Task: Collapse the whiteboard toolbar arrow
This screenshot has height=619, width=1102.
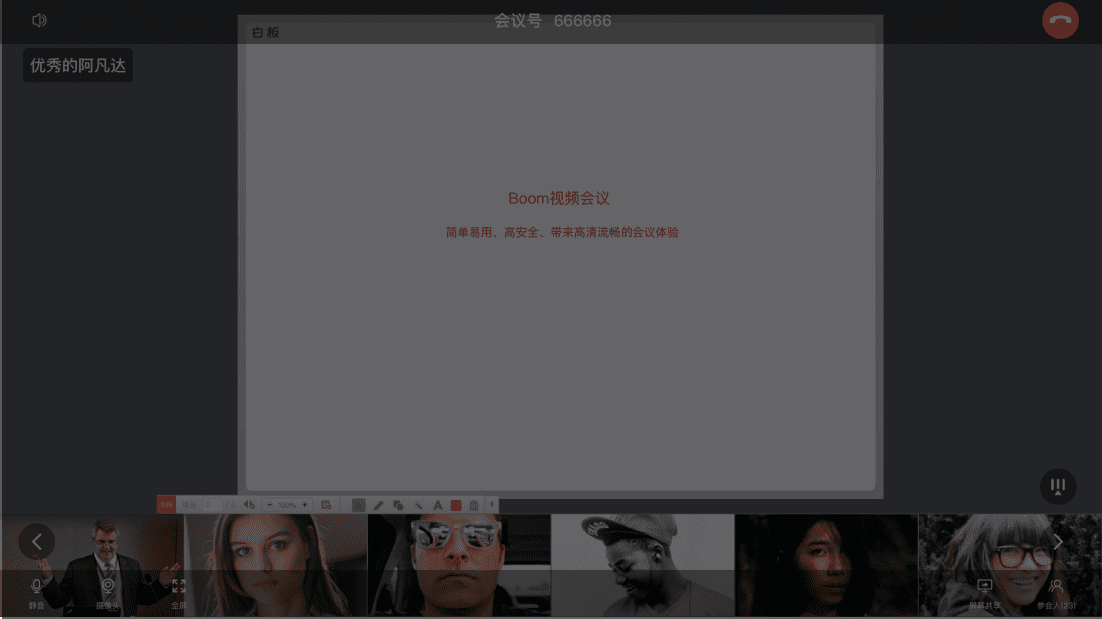Action: click(491, 505)
